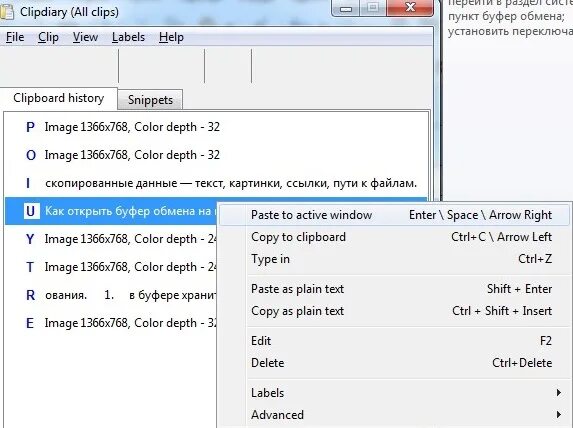Select clip P Image 1366x768
The height and width of the screenshot is (428, 573).
[216, 127]
